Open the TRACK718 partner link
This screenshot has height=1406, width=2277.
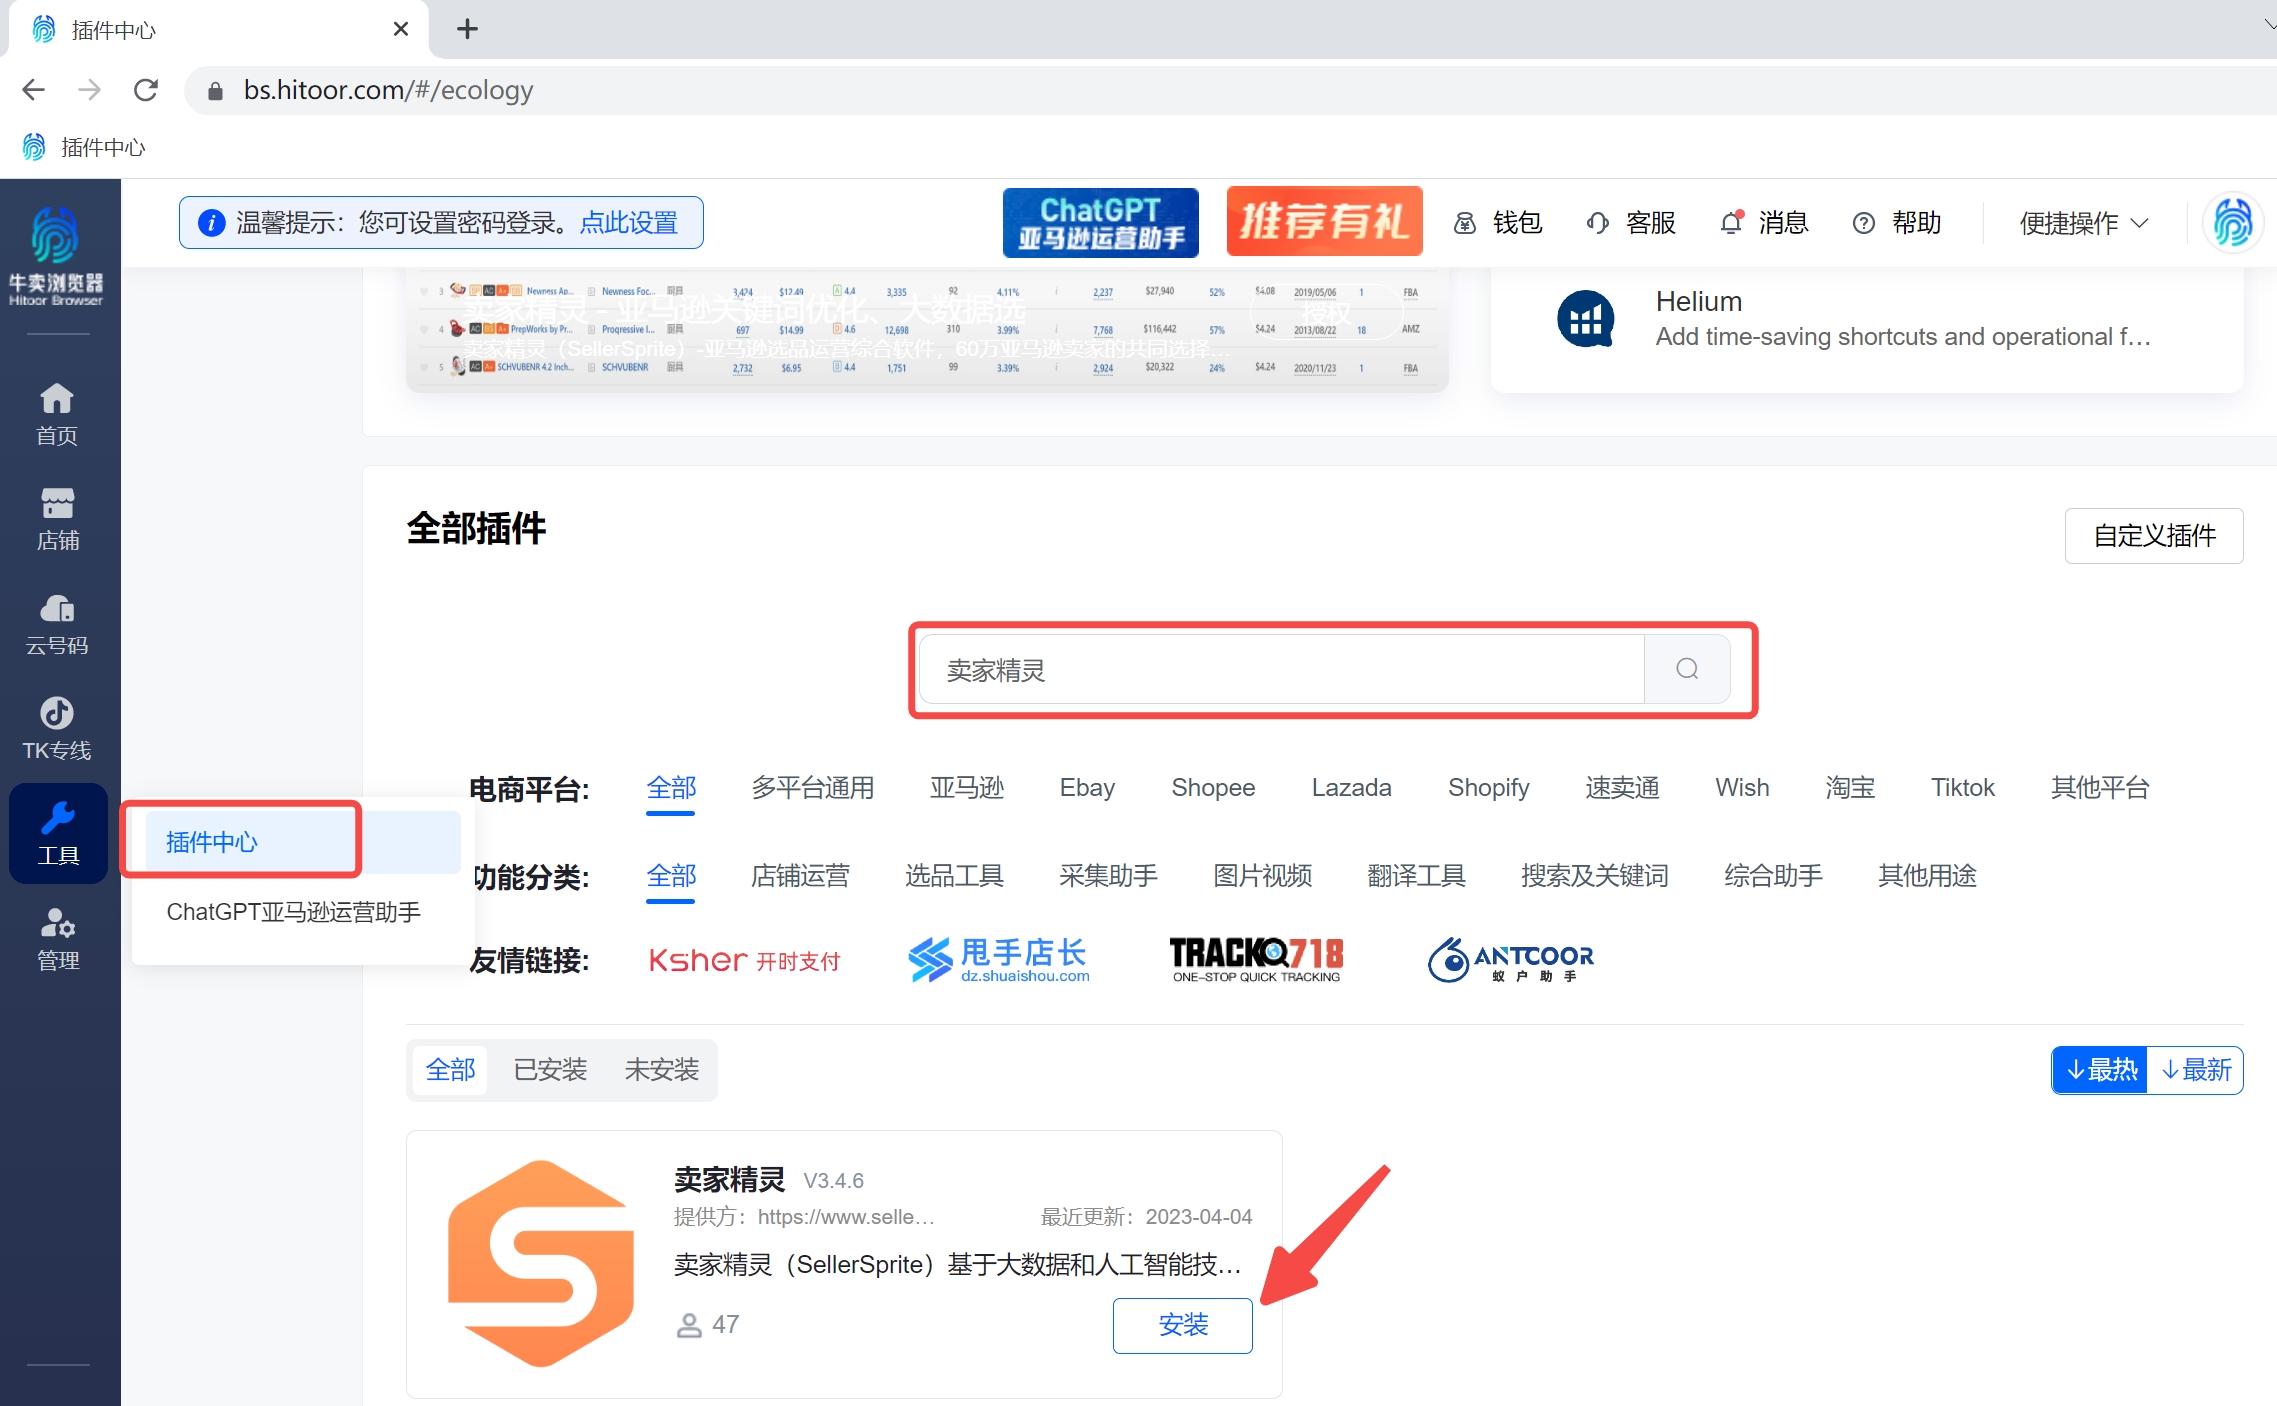point(1256,960)
